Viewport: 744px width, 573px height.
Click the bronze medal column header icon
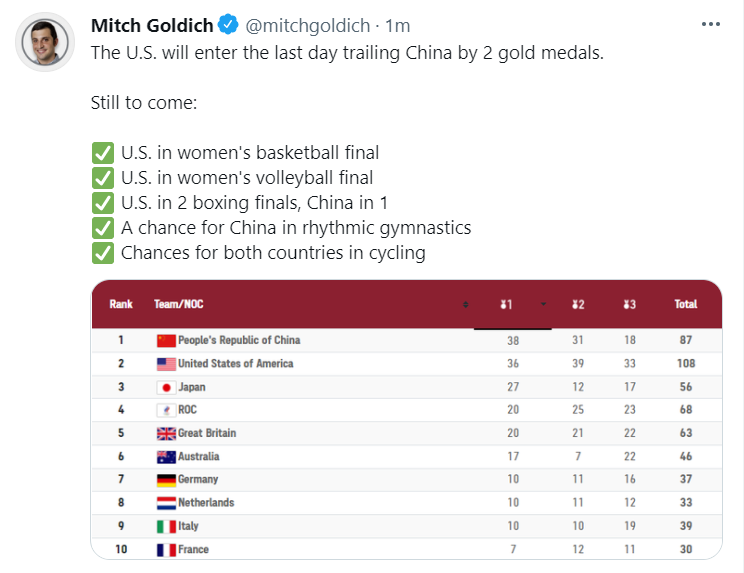pos(630,305)
